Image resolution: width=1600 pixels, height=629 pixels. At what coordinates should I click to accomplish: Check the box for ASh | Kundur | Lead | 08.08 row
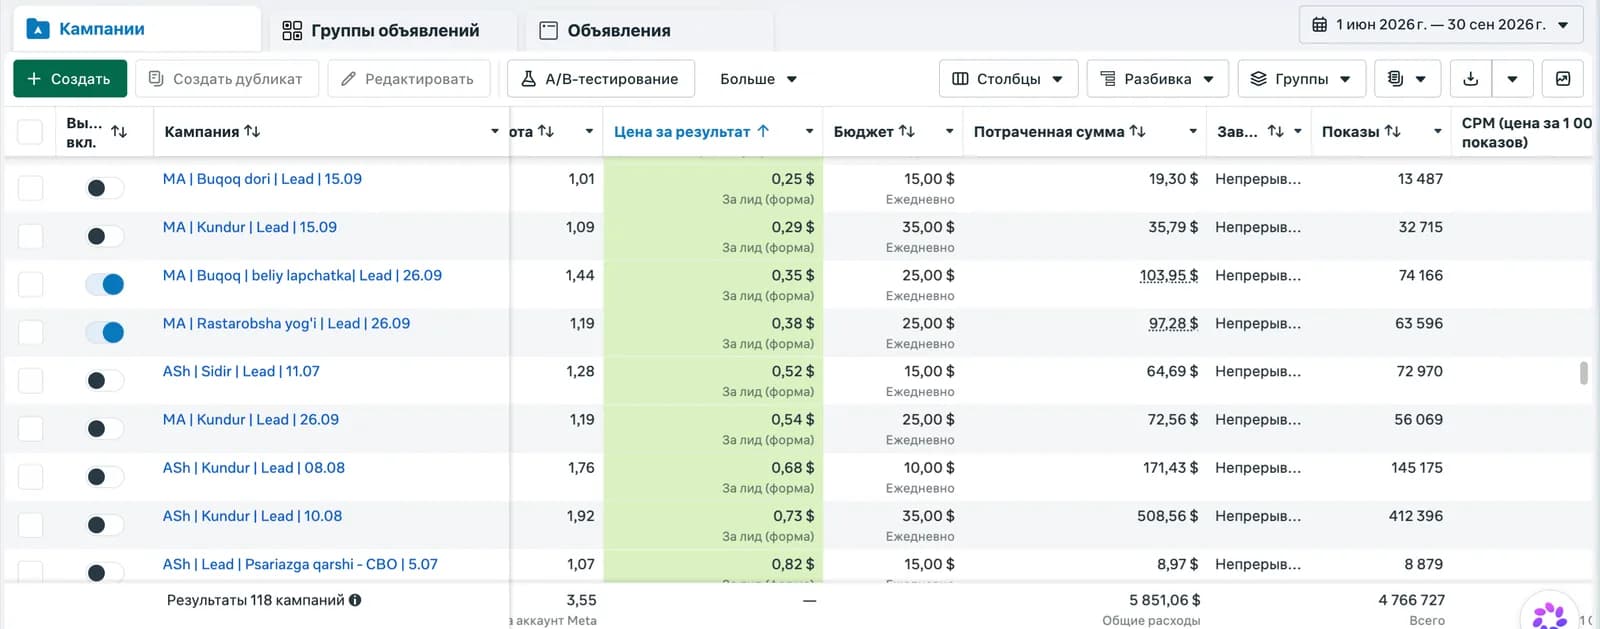30,477
